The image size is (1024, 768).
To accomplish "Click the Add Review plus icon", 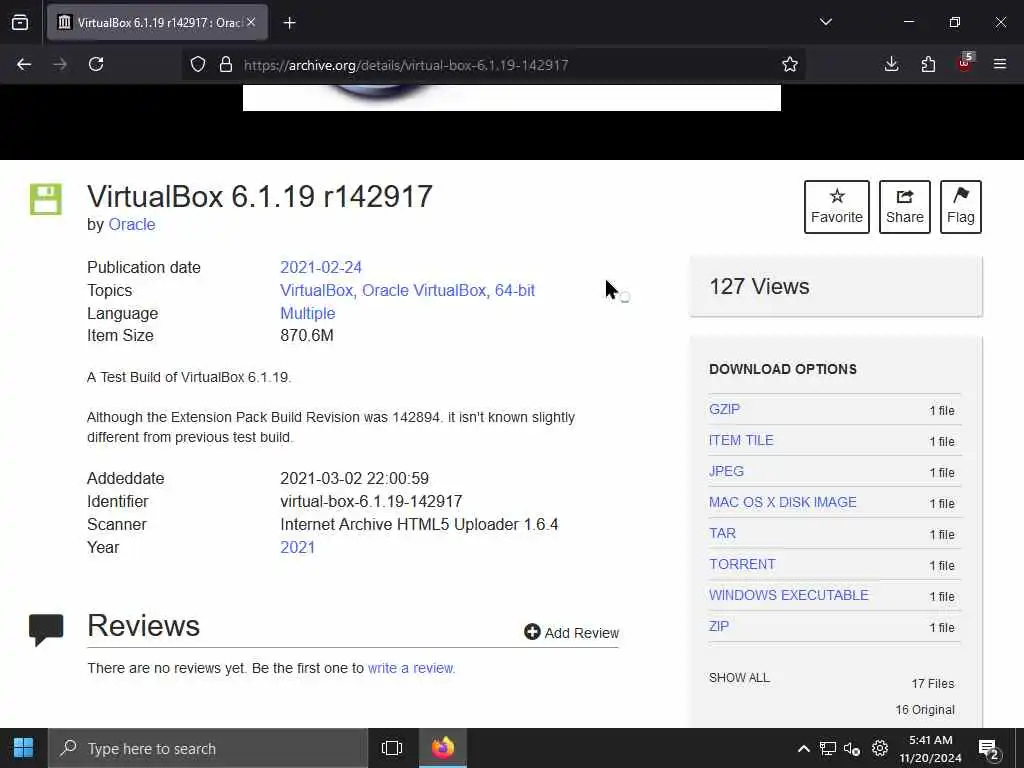I will coord(532,632).
